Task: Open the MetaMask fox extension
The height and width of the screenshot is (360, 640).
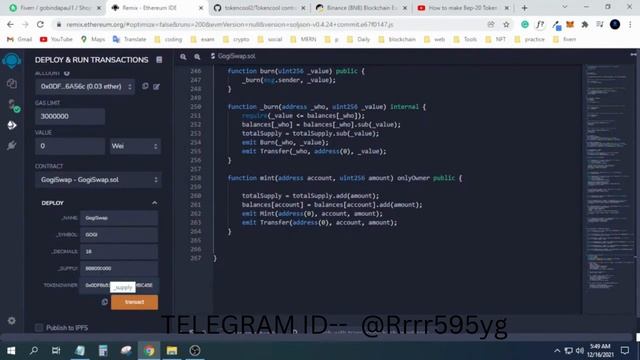Action: (x=570, y=24)
